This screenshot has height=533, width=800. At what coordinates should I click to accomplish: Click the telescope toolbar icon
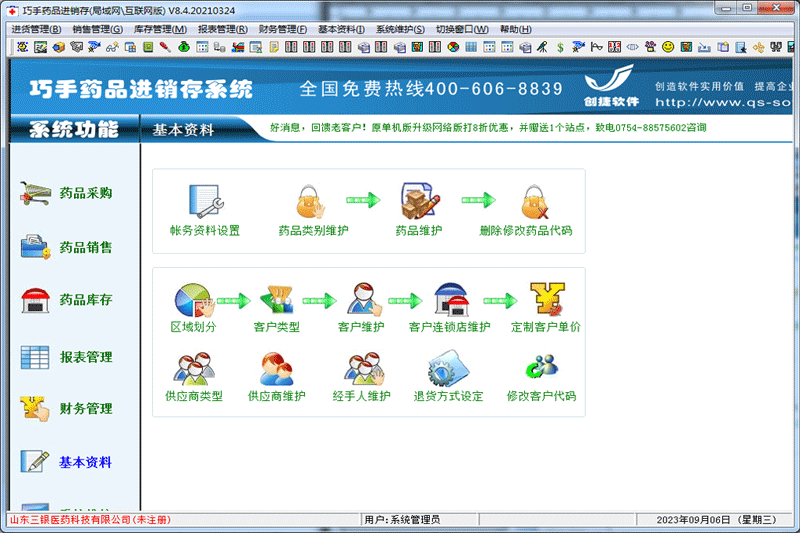(x=542, y=47)
